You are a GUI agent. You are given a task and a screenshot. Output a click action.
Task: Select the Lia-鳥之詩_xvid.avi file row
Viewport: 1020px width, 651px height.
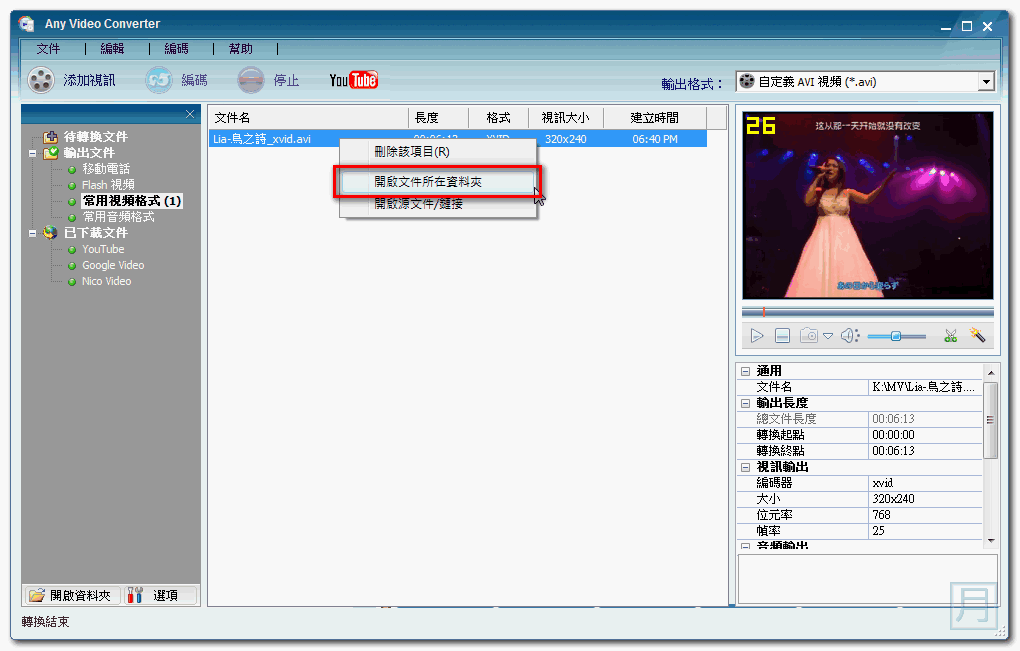point(269,137)
